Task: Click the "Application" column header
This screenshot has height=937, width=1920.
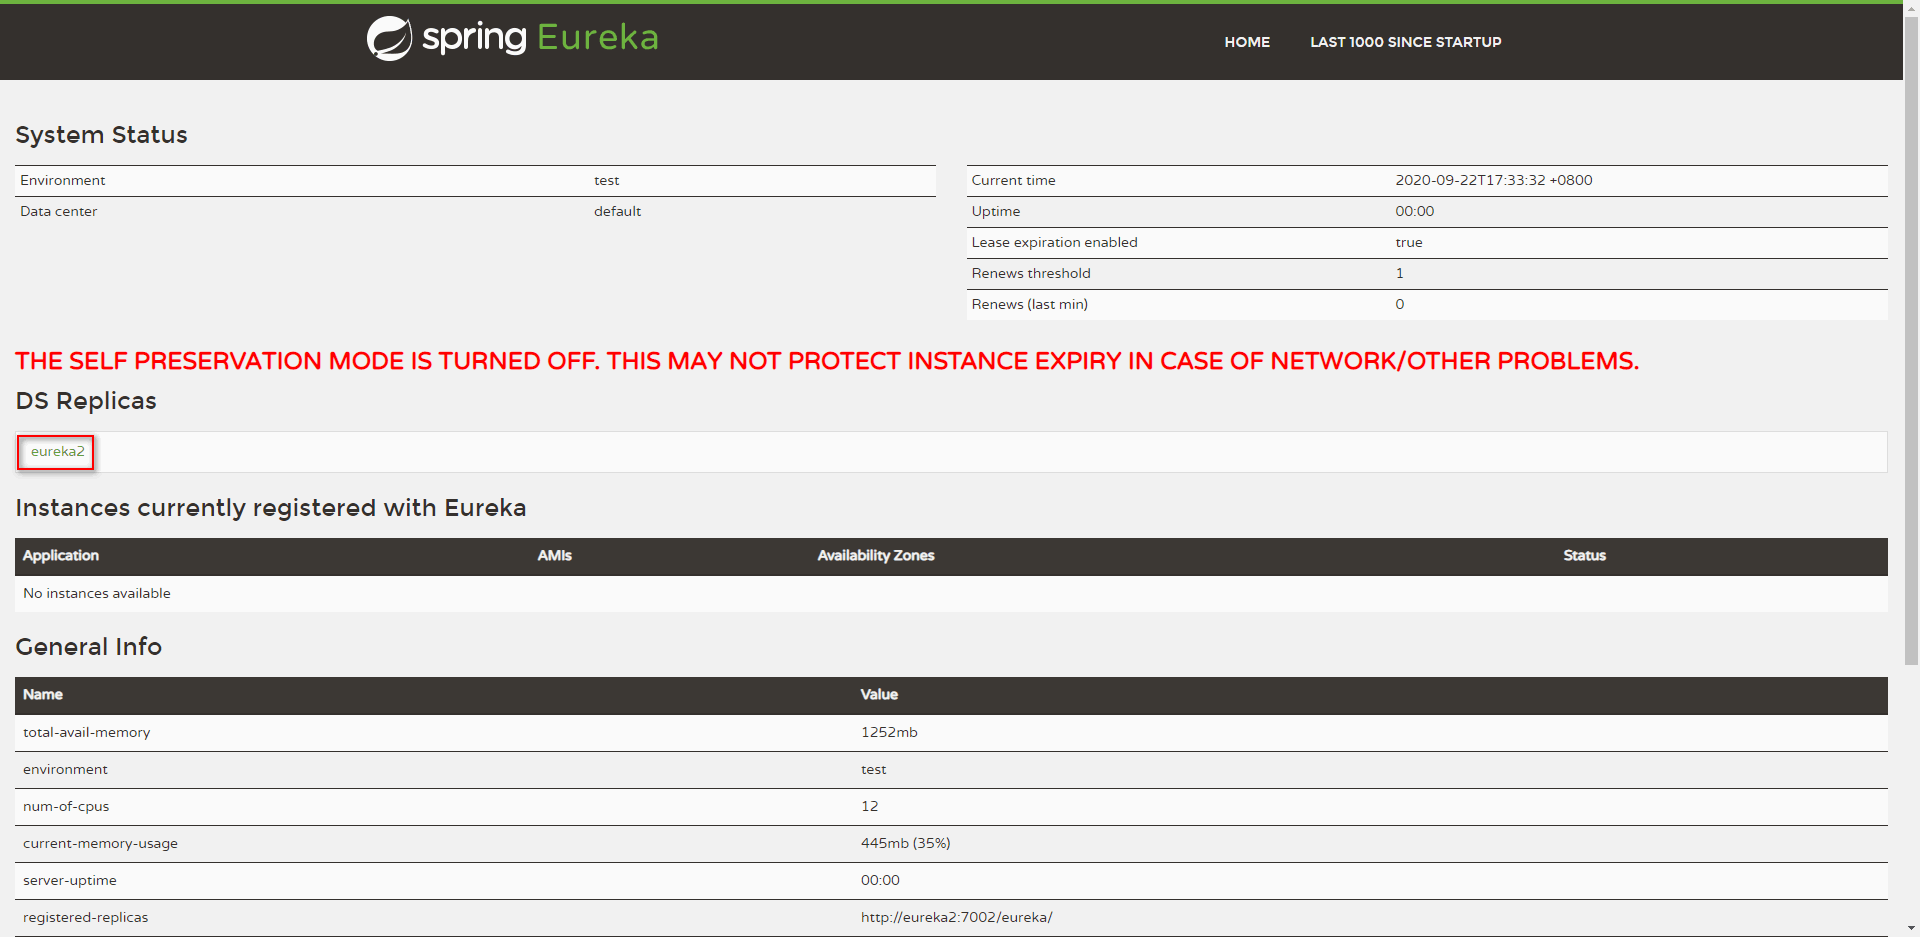Action: click(61, 556)
